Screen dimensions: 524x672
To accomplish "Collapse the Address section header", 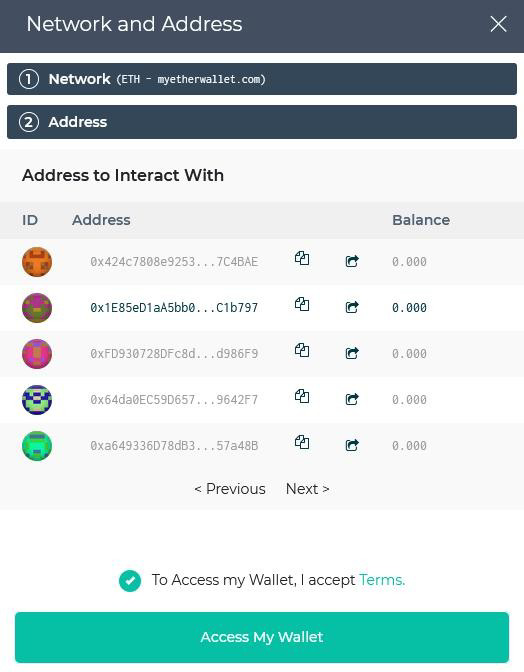I will click(x=262, y=122).
